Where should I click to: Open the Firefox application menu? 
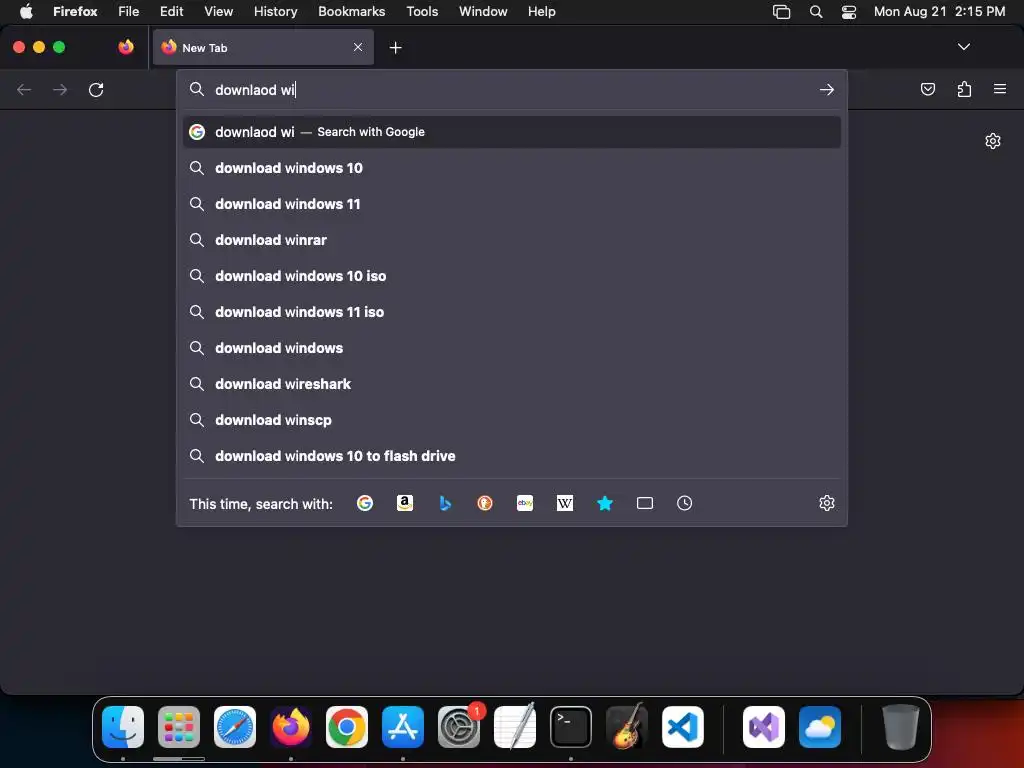75,12
